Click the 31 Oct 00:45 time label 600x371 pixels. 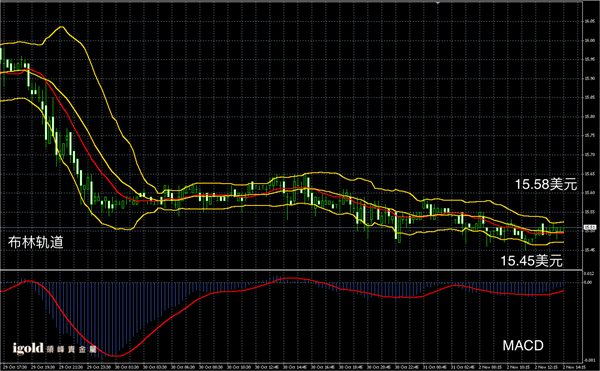click(x=435, y=367)
